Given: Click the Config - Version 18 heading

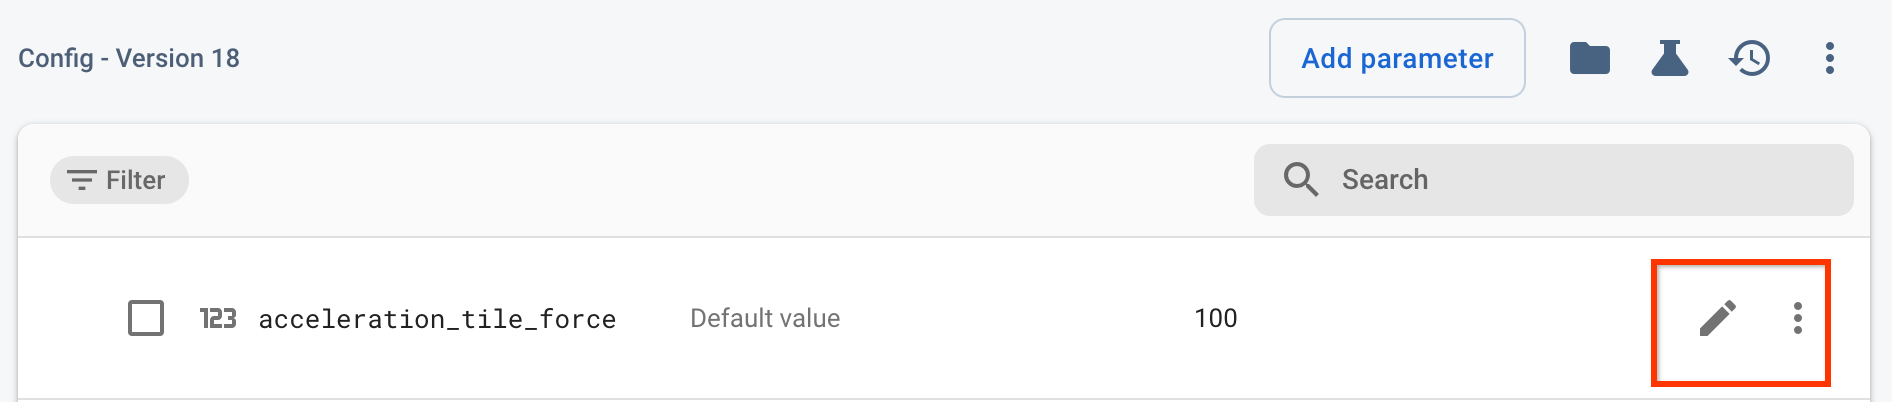Looking at the screenshot, I should pos(129,58).
